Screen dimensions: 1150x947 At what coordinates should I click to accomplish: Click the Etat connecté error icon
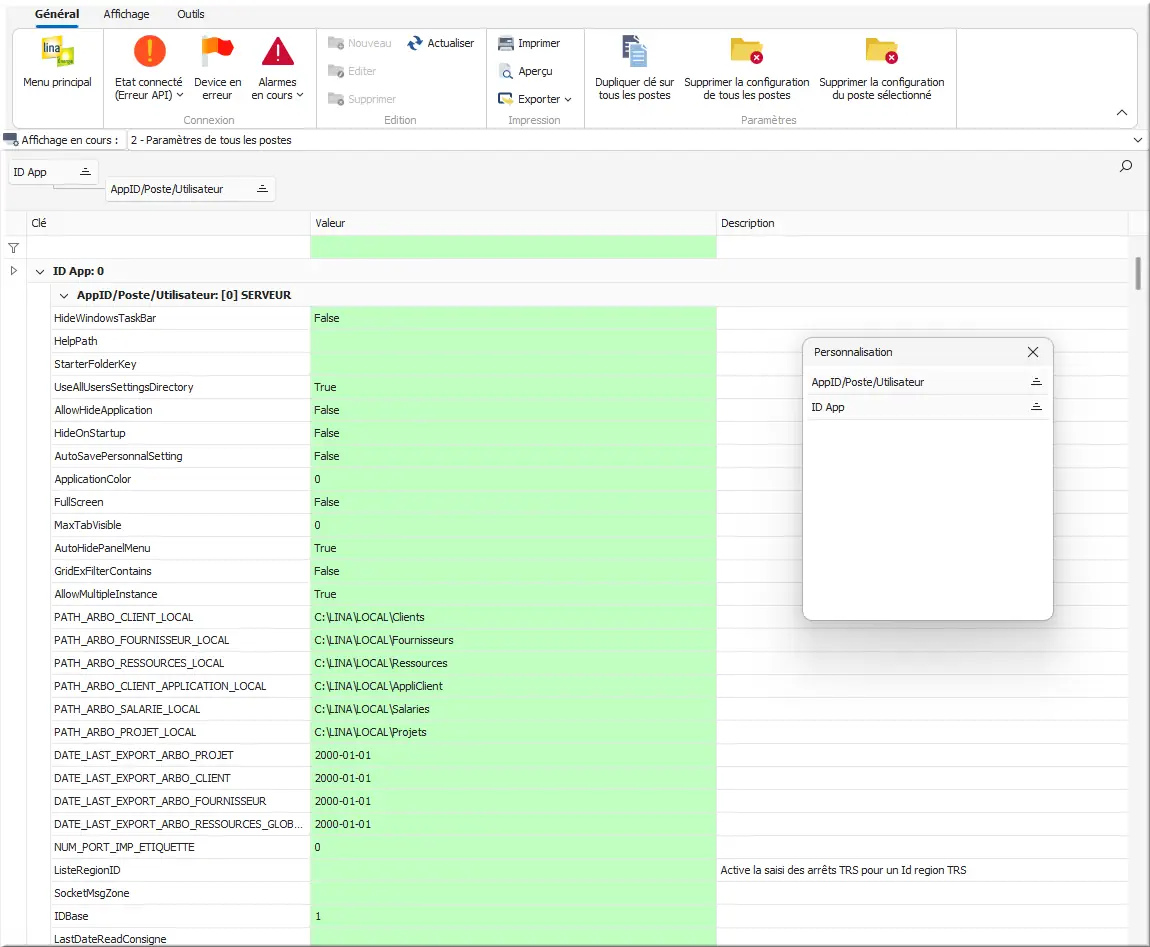[x=150, y=51]
